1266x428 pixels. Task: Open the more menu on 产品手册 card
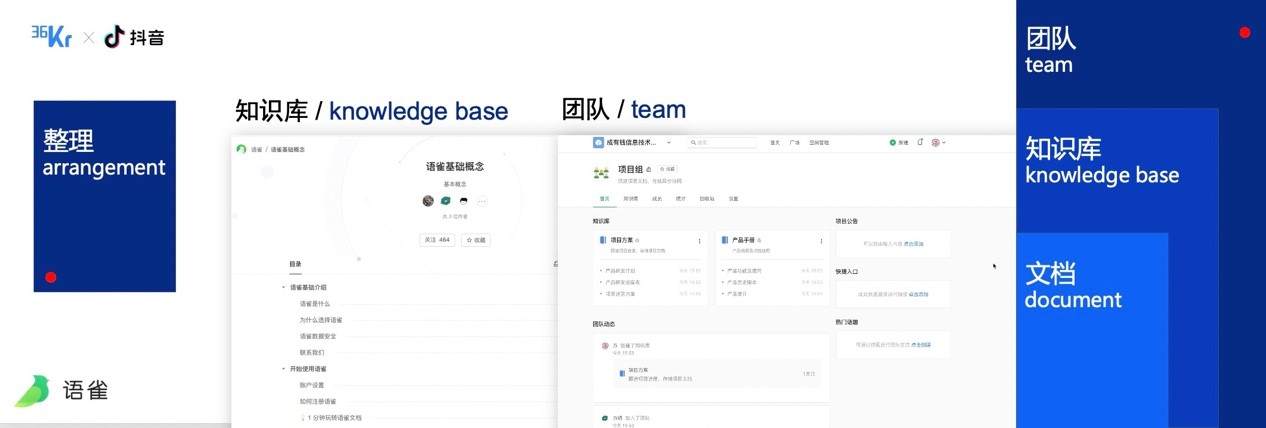[821, 241]
